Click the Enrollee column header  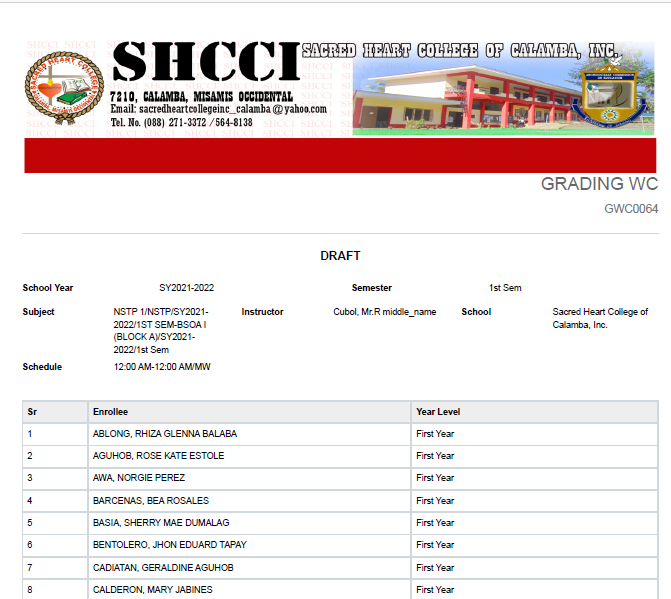[110, 412]
